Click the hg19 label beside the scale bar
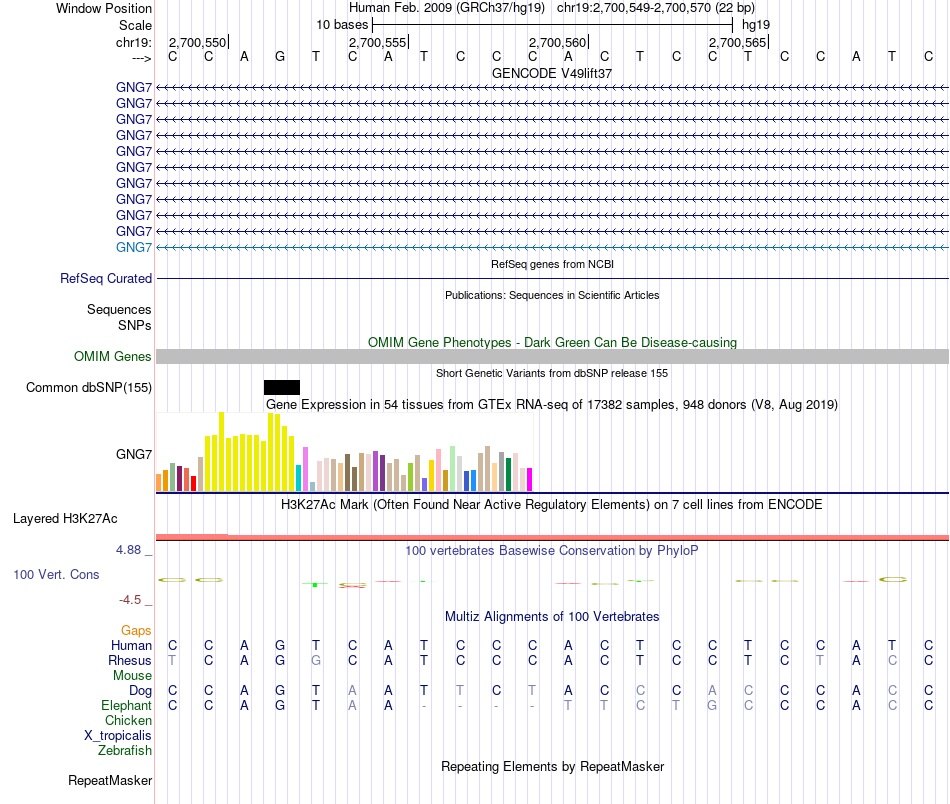Image resolution: width=950 pixels, height=804 pixels. [756, 25]
